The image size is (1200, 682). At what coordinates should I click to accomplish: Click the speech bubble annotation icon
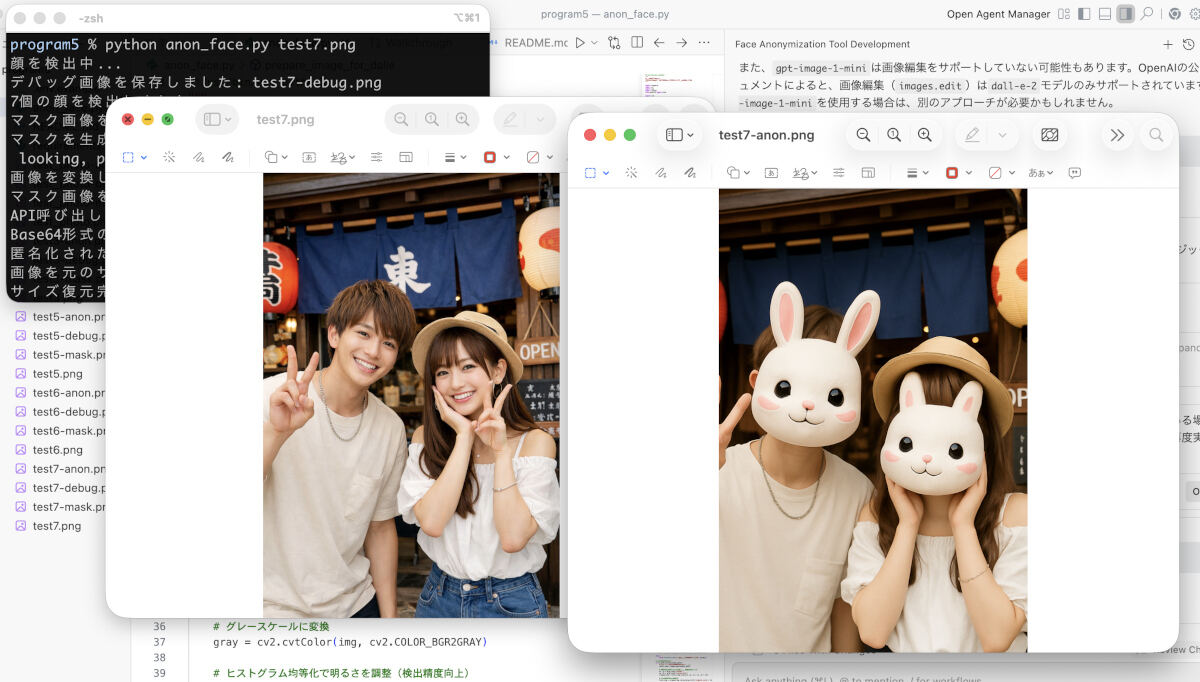1075,173
